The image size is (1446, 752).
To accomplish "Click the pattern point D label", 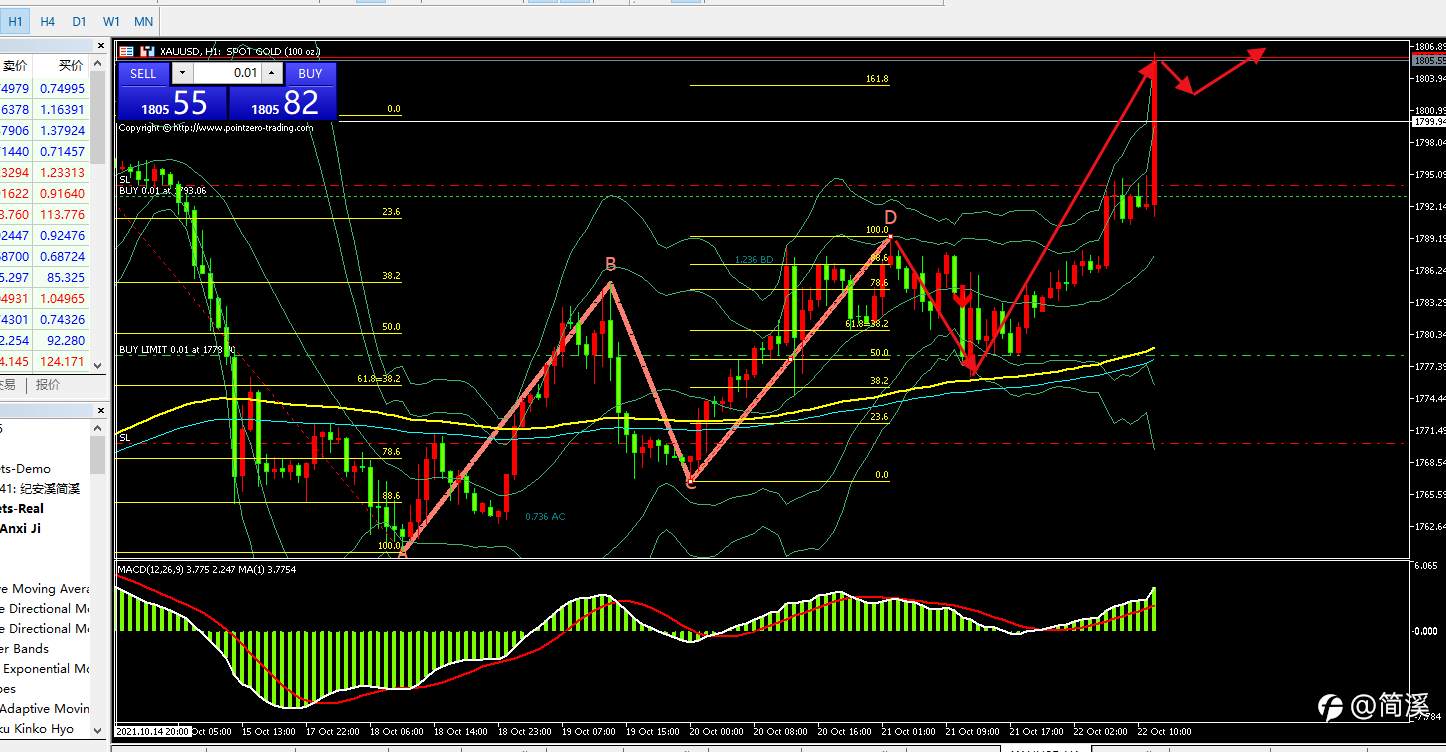I will pyautogui.click(x=890, y=217).
